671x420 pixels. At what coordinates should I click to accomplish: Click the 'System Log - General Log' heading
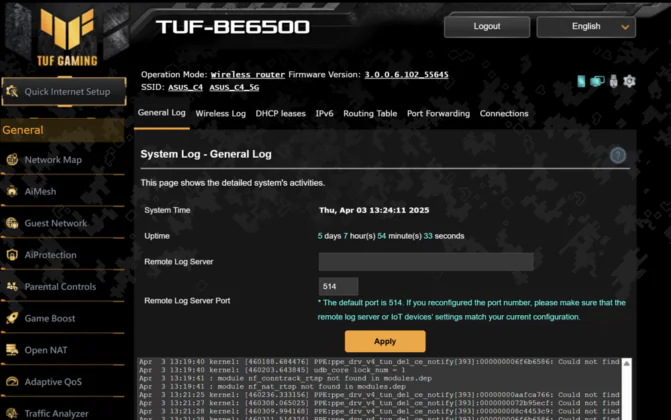pyautogui.click(x=206, y=154)
